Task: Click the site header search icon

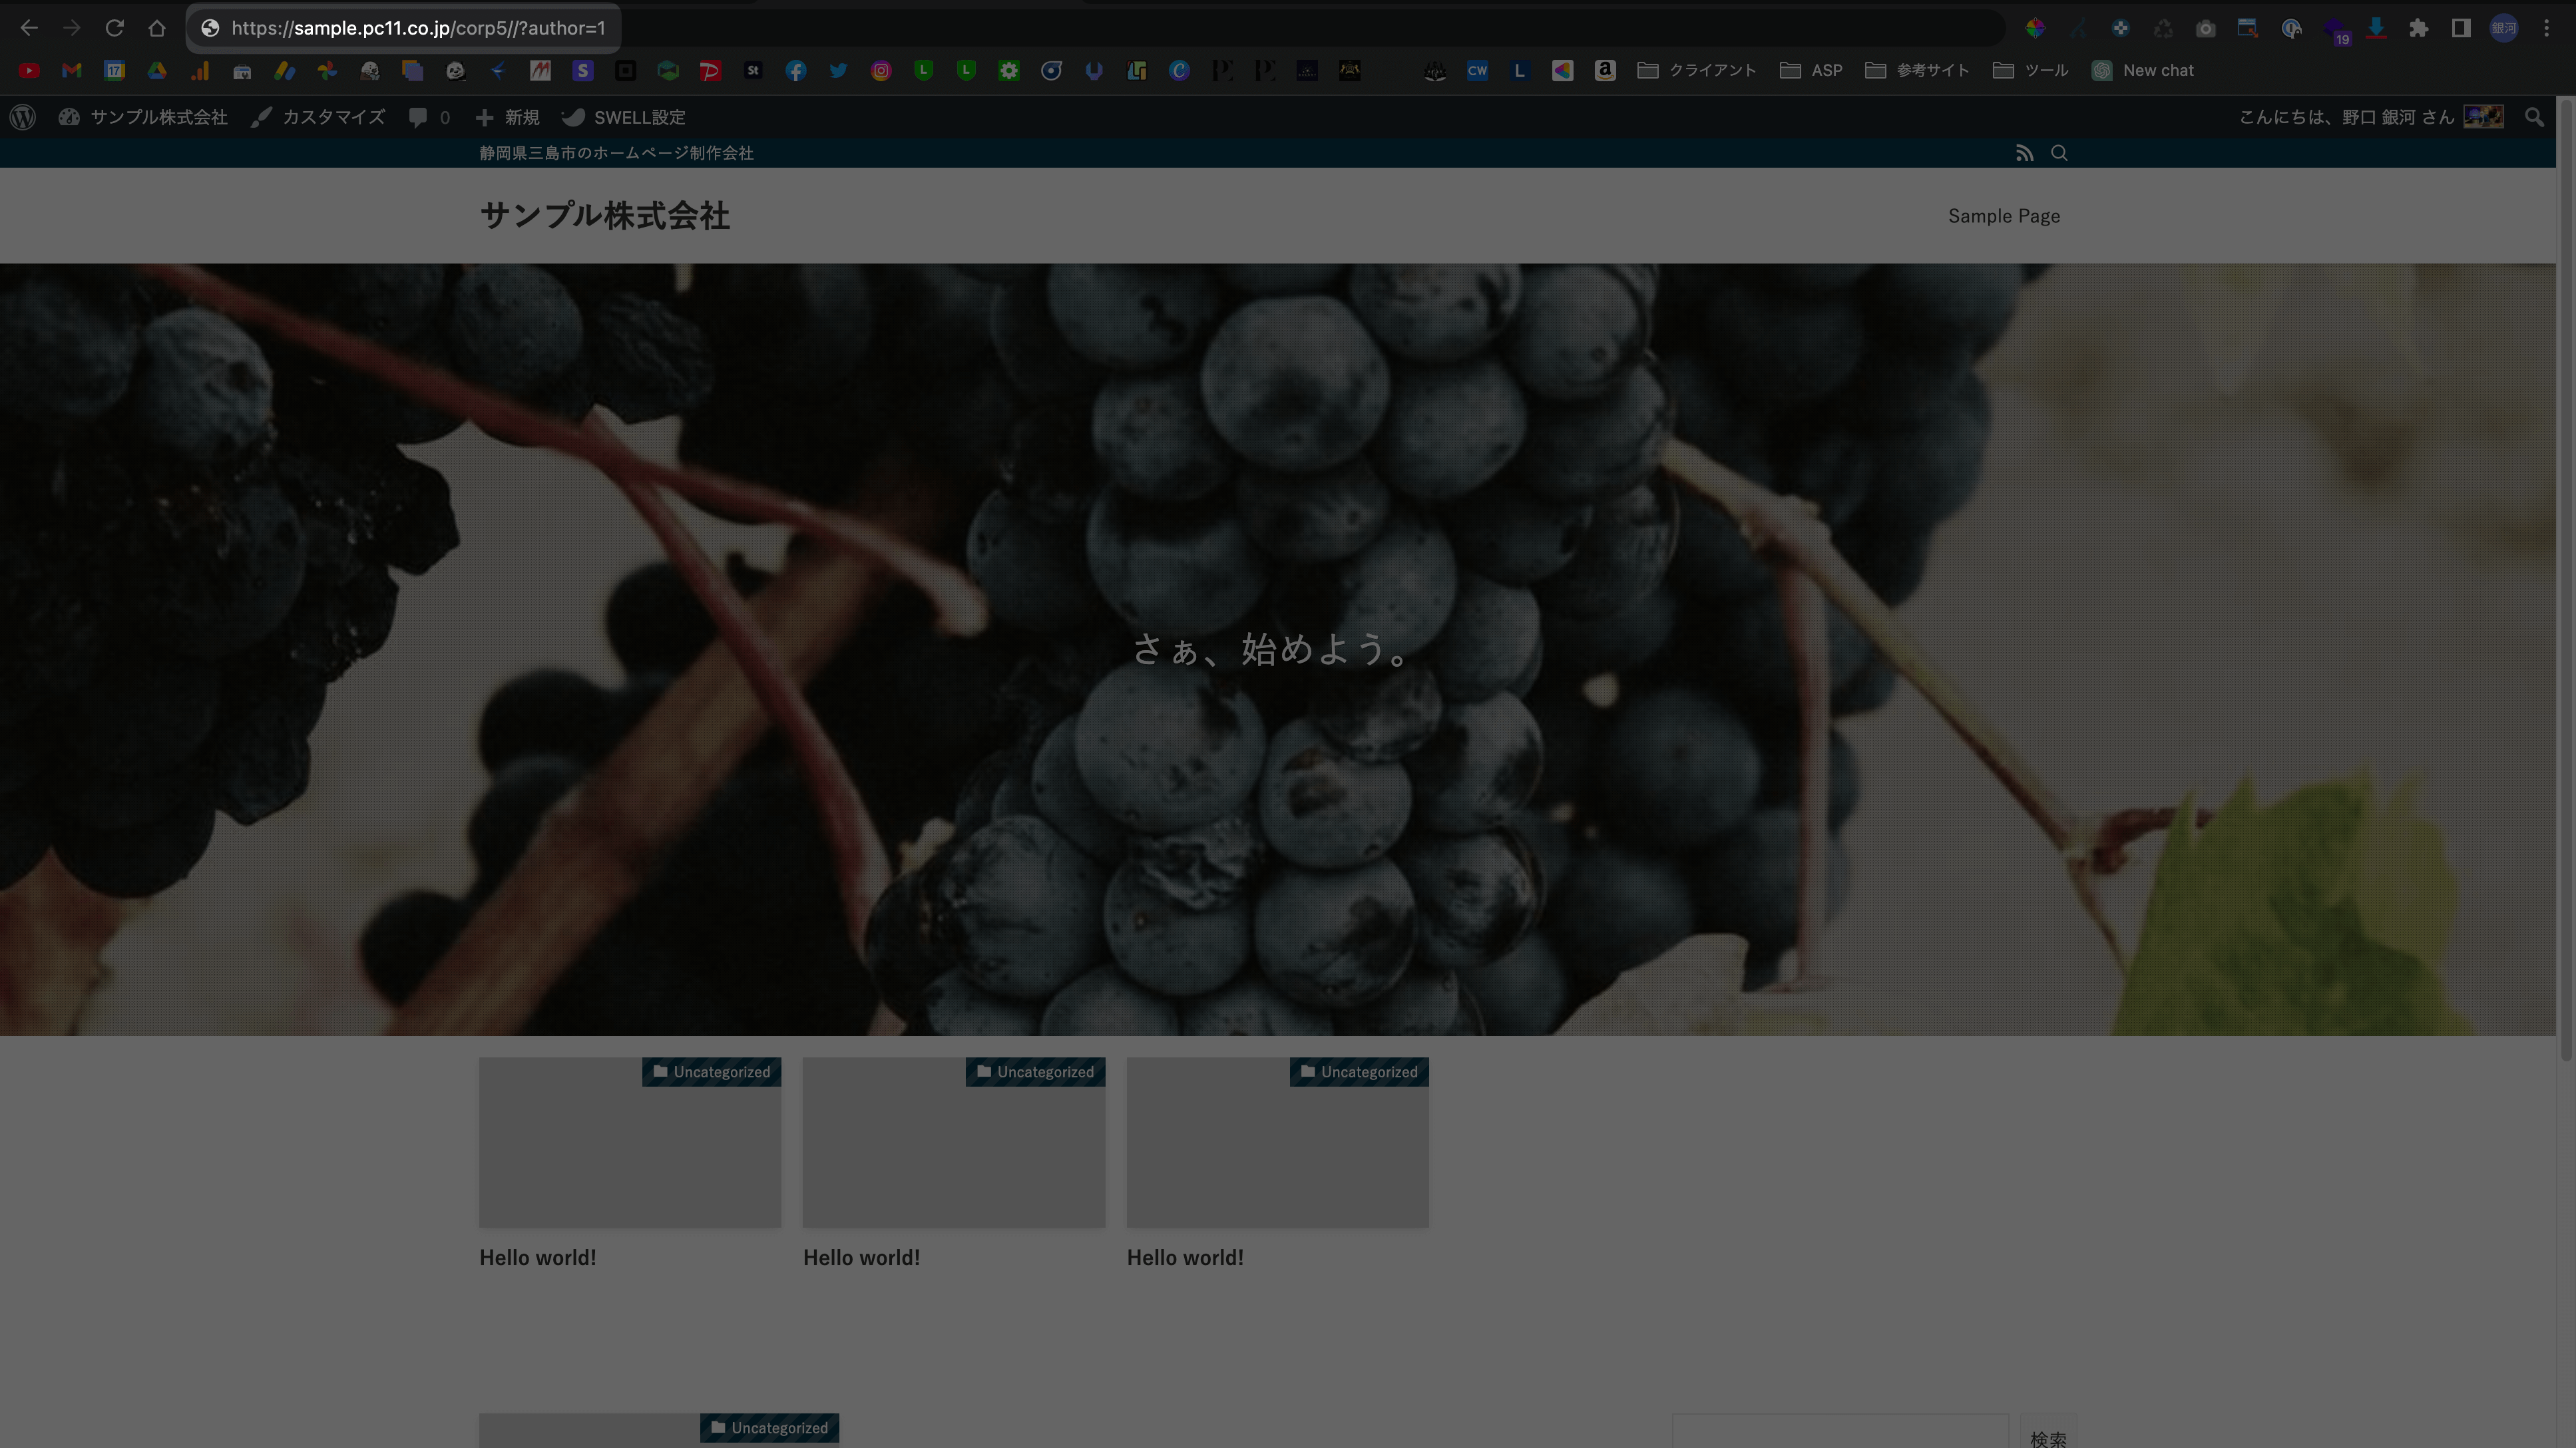Action: pos(2059,153)
